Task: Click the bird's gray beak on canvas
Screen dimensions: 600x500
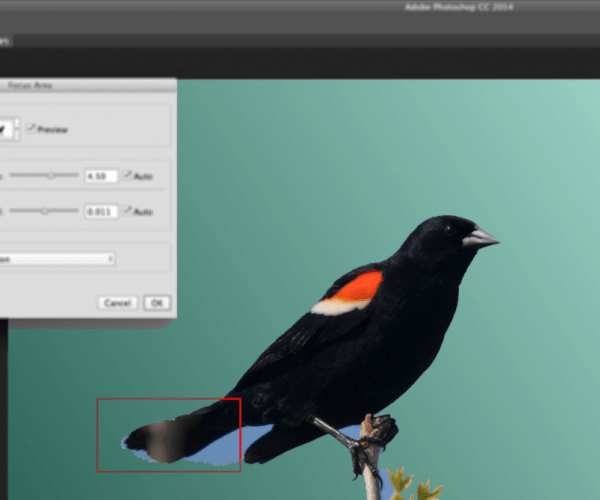Action: (x=481, y=238)
